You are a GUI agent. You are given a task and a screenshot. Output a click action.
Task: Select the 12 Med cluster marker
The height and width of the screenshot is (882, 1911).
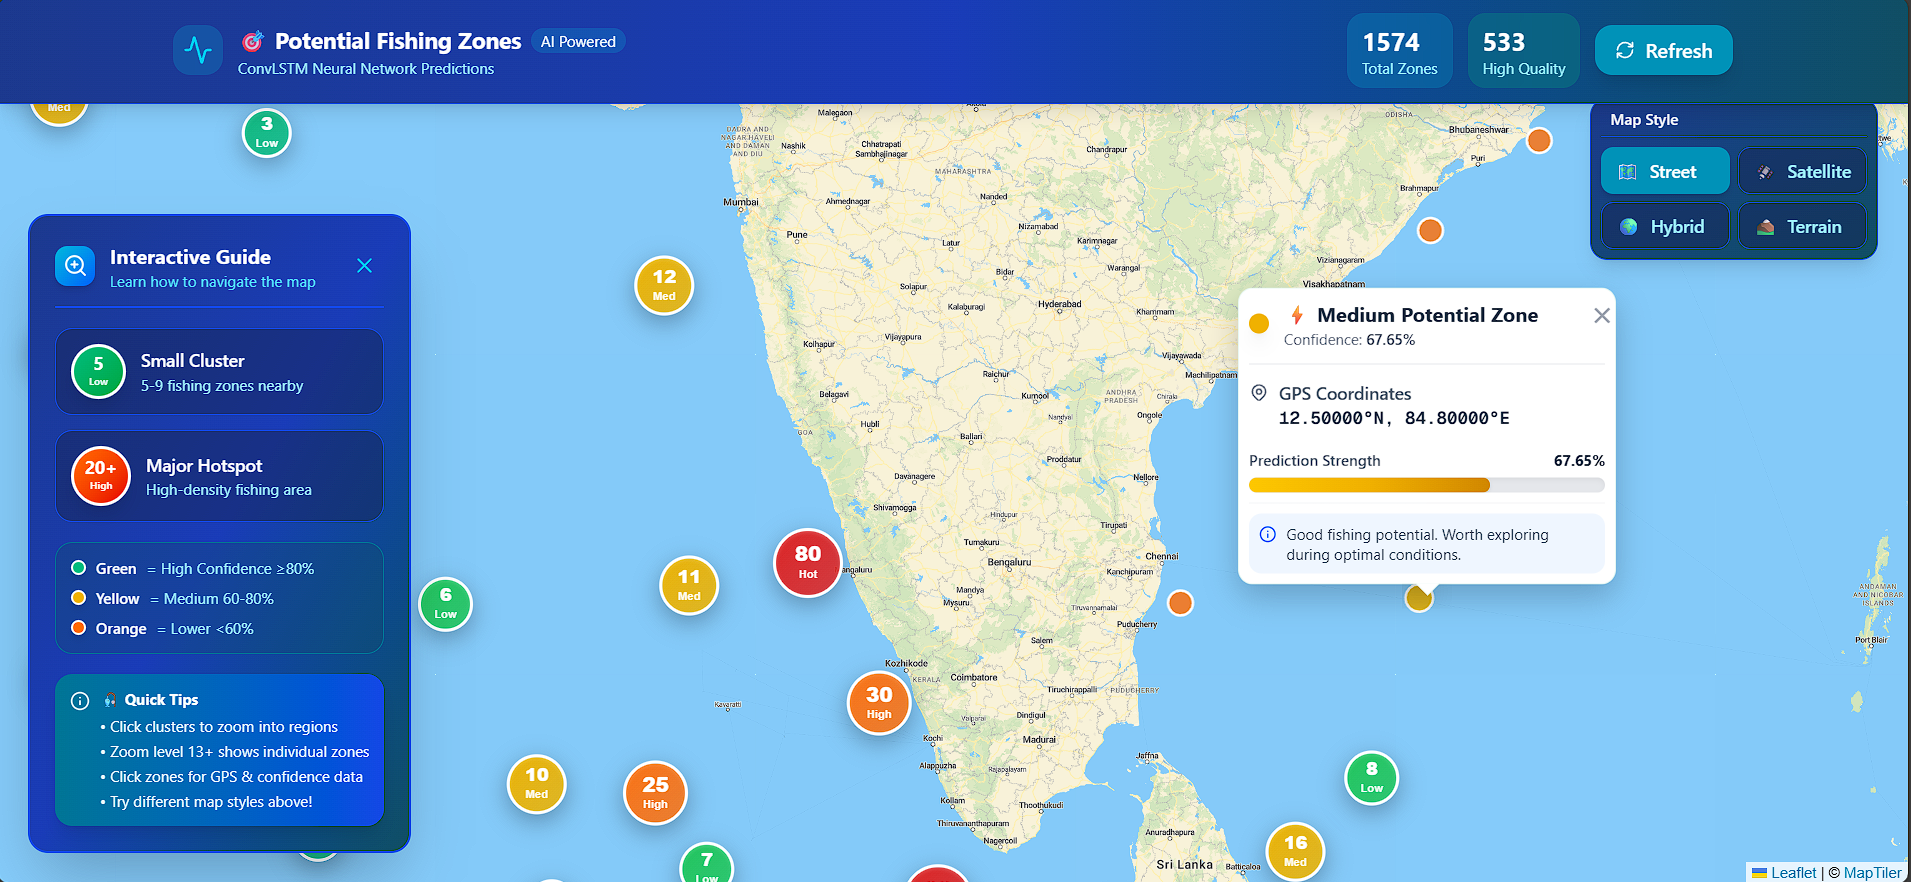click(x=664, y=285)
